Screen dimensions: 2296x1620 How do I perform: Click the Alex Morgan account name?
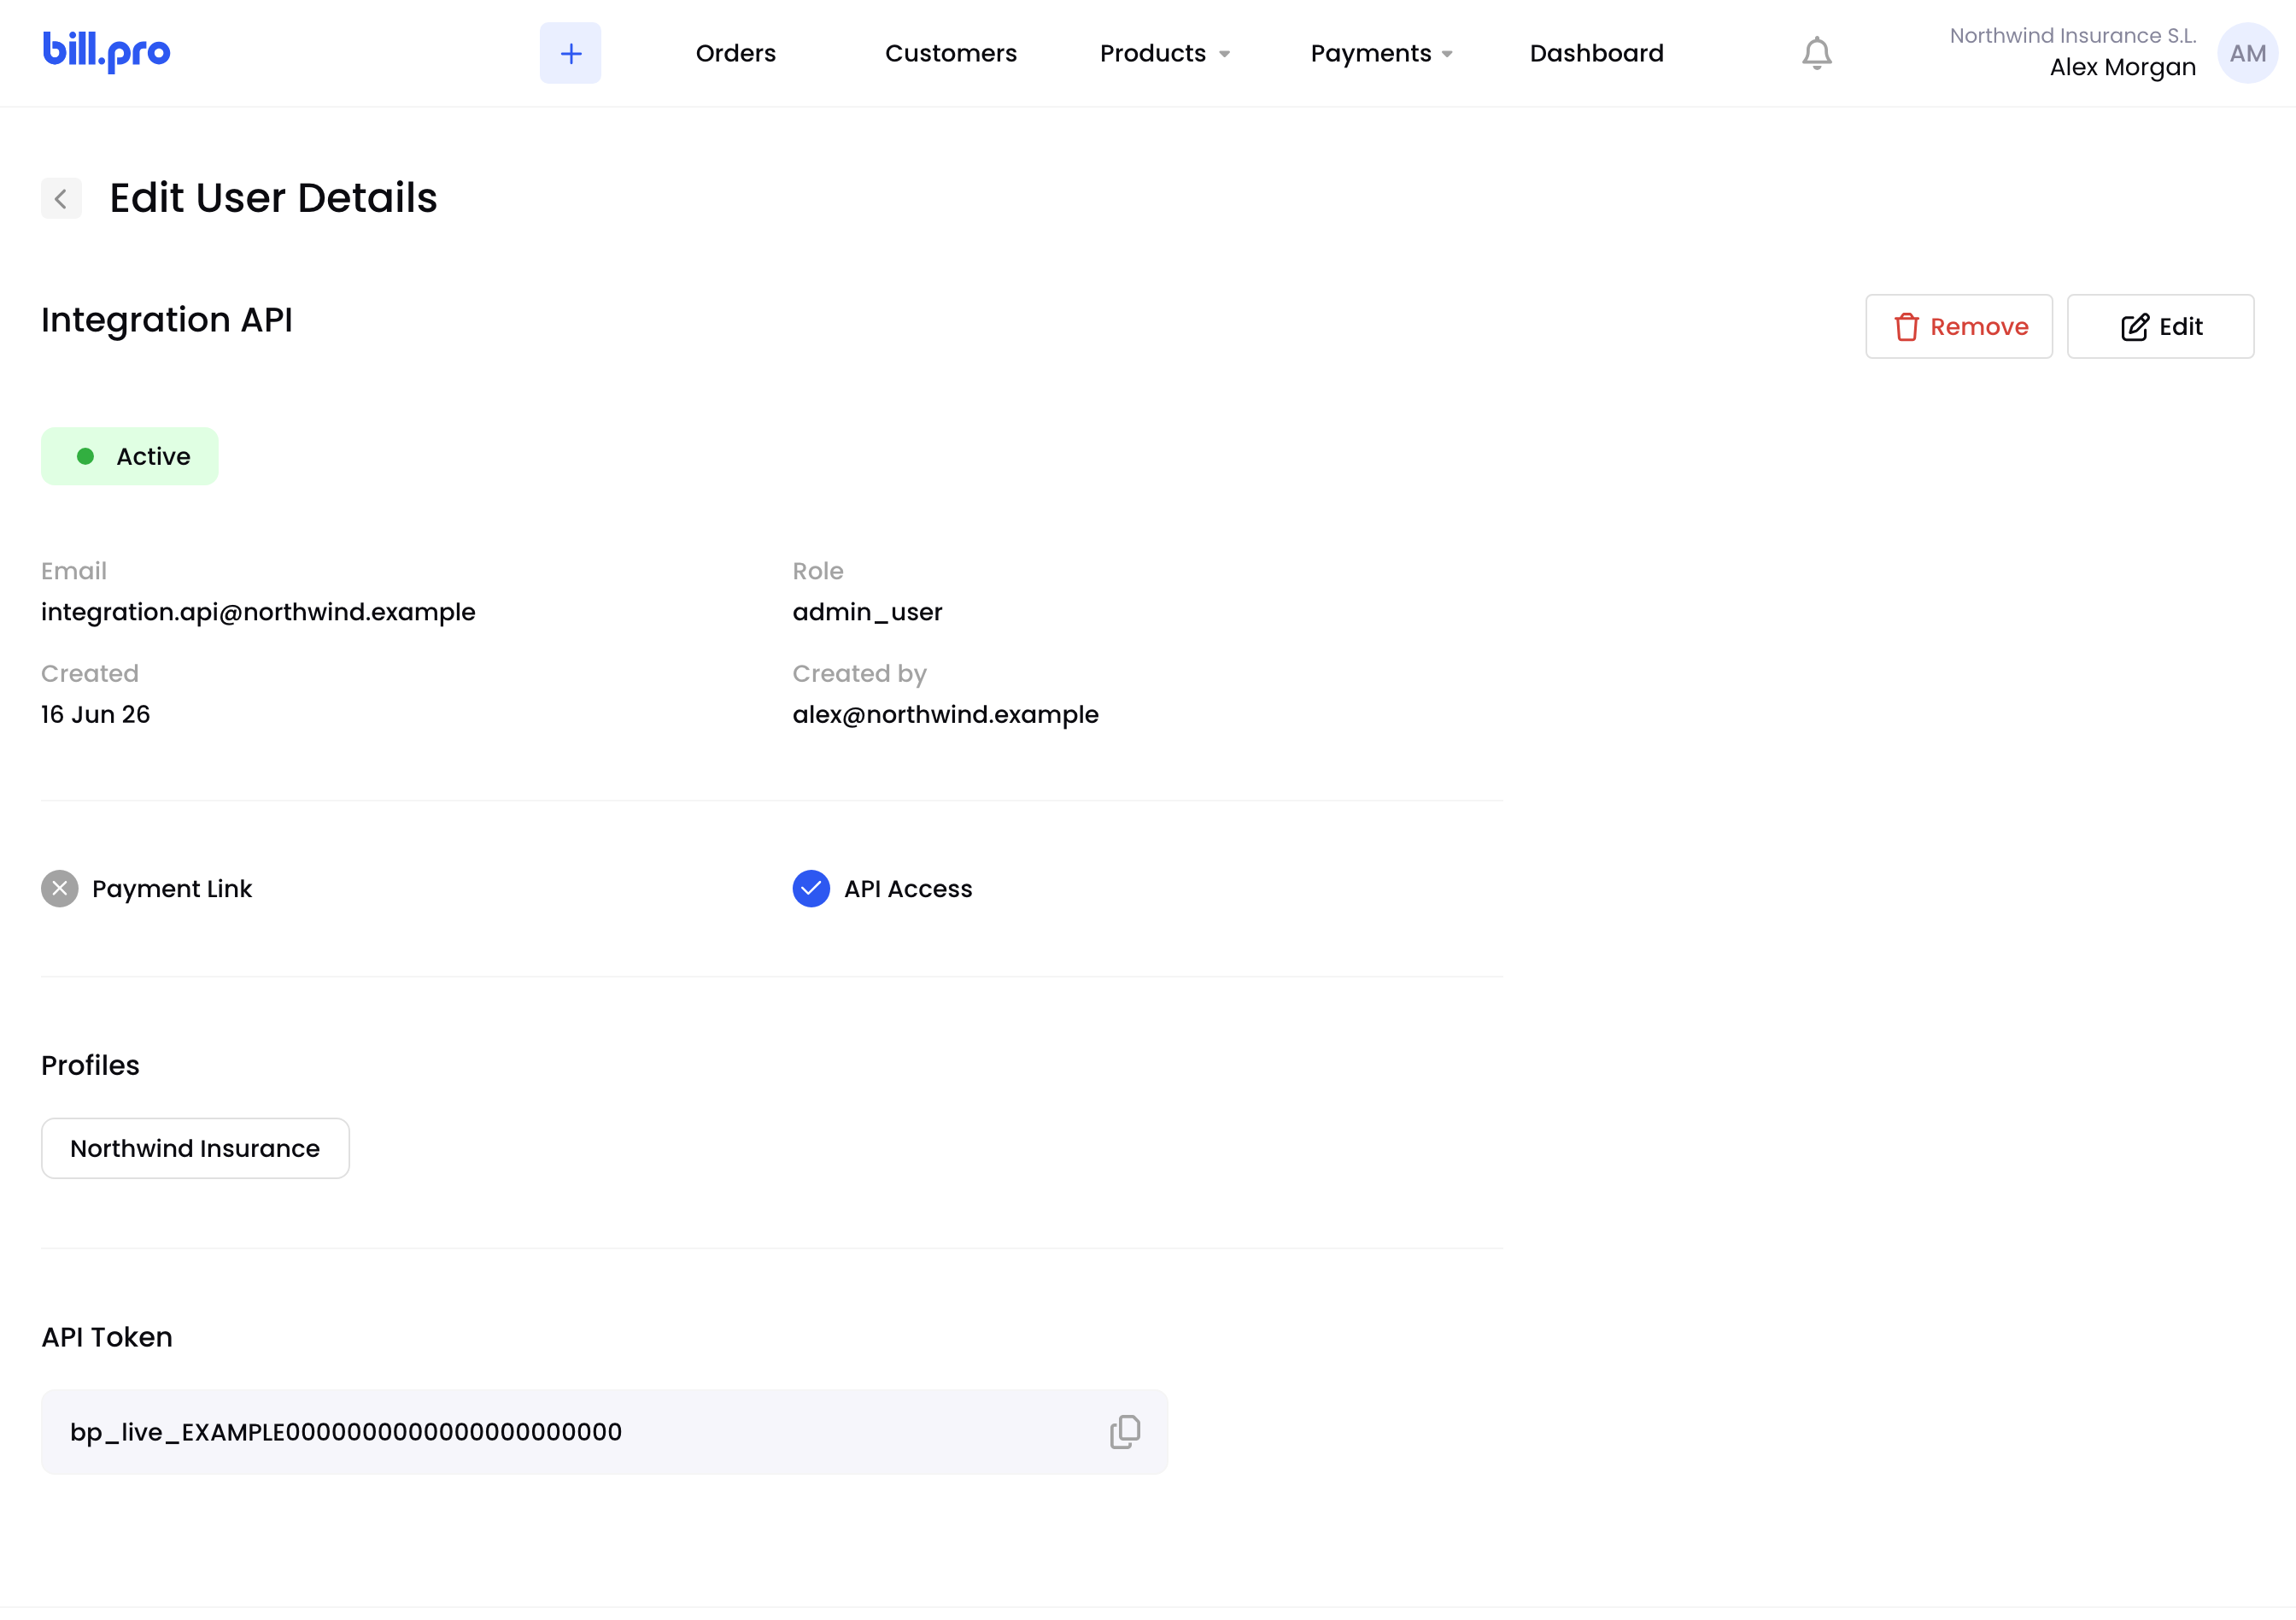pyautogui.click(x=2122, y=67)
